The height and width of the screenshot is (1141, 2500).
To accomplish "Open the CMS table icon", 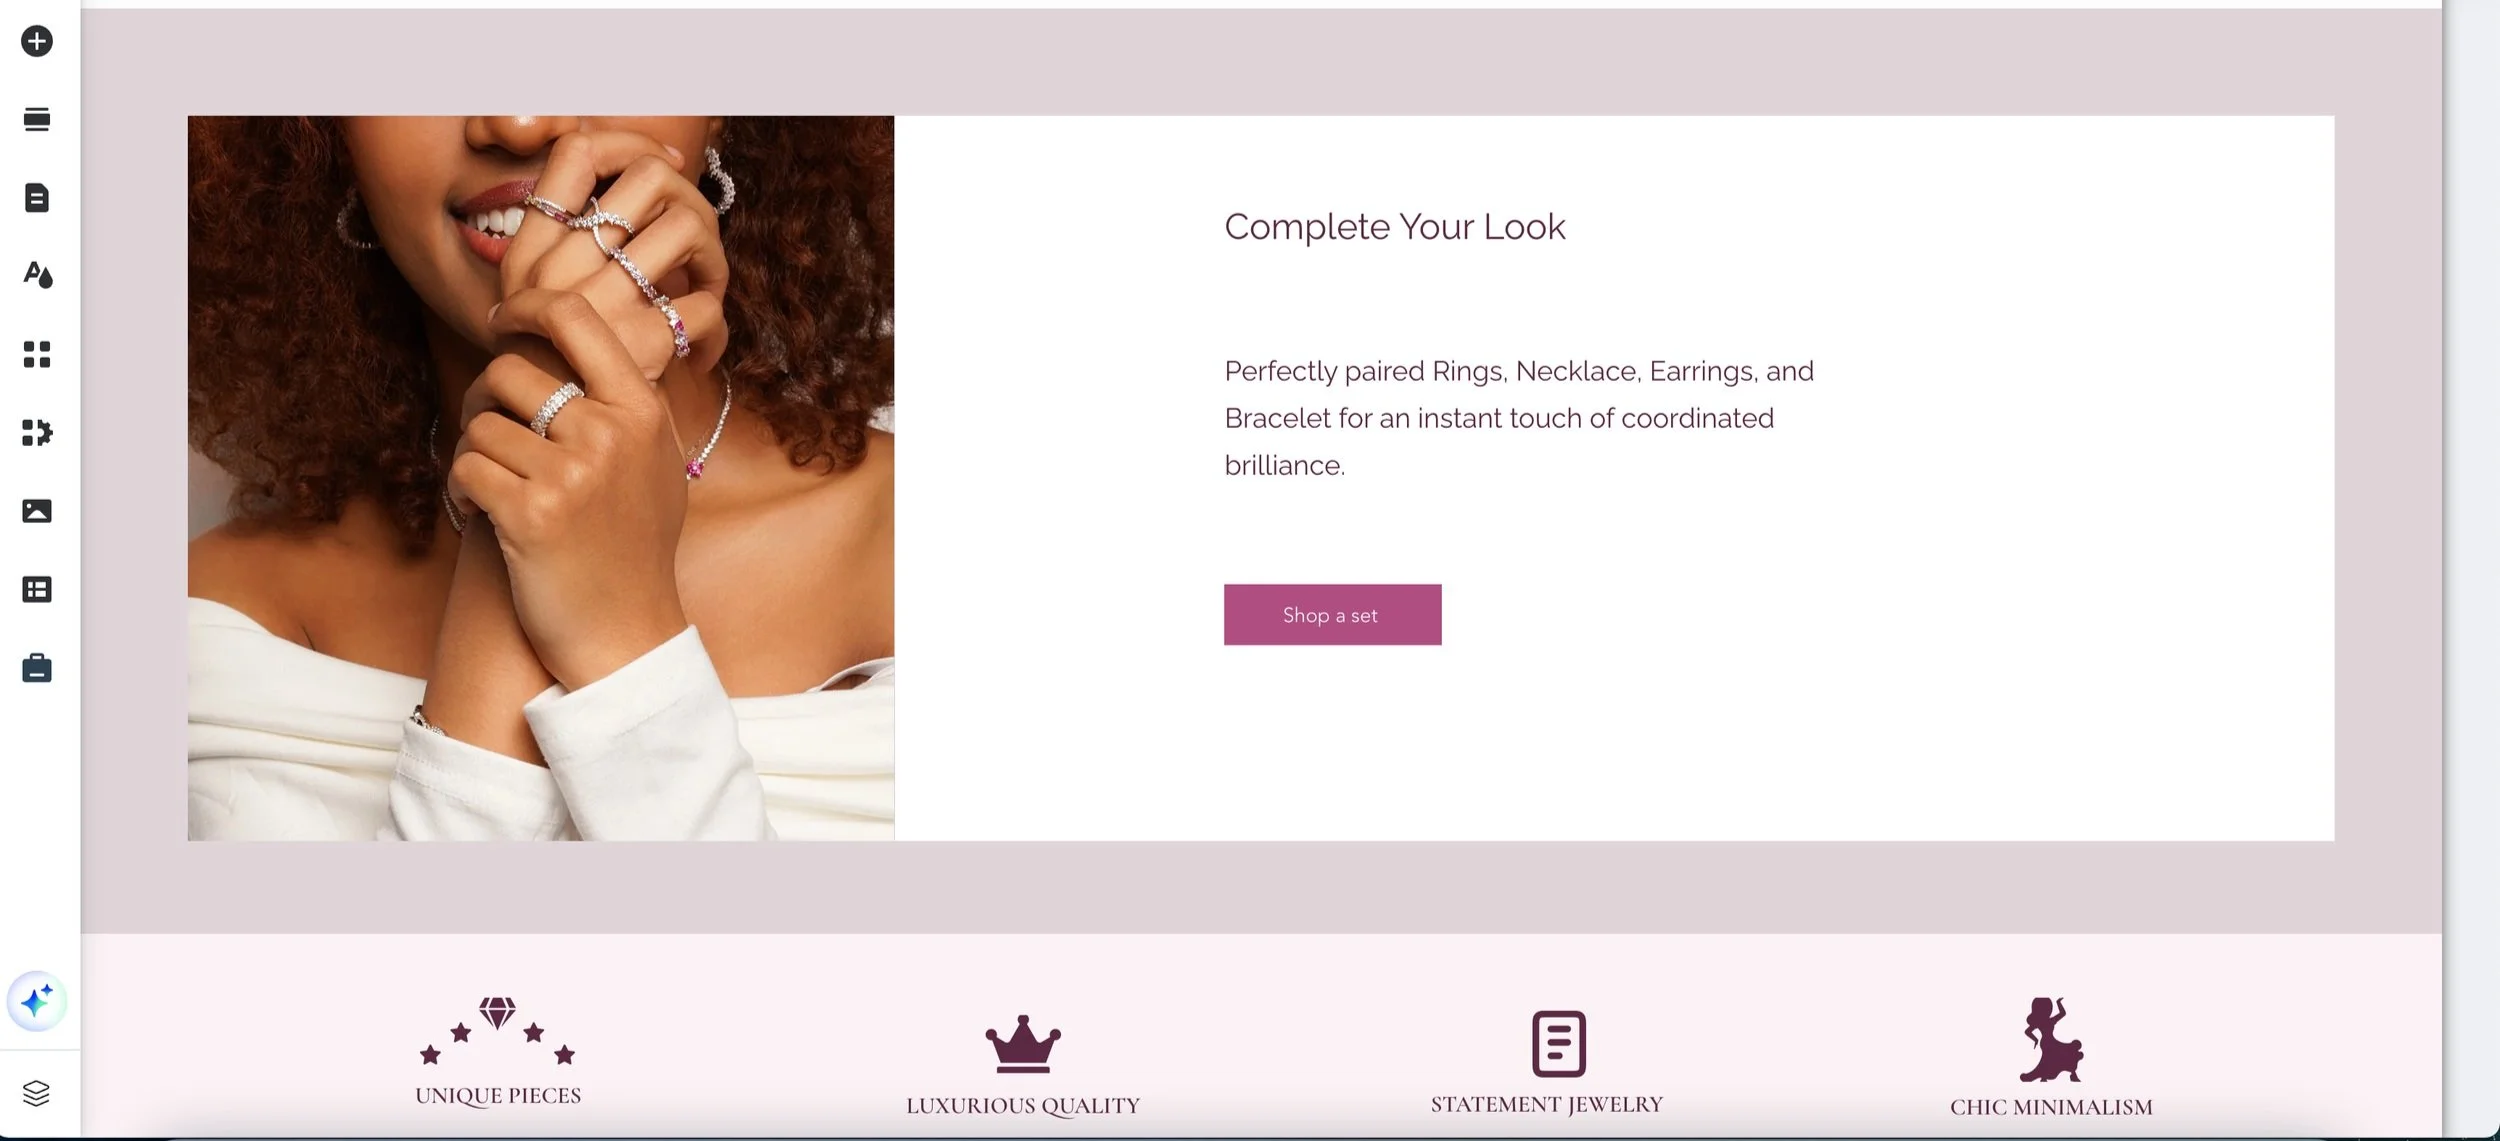I will coord(37,590).
